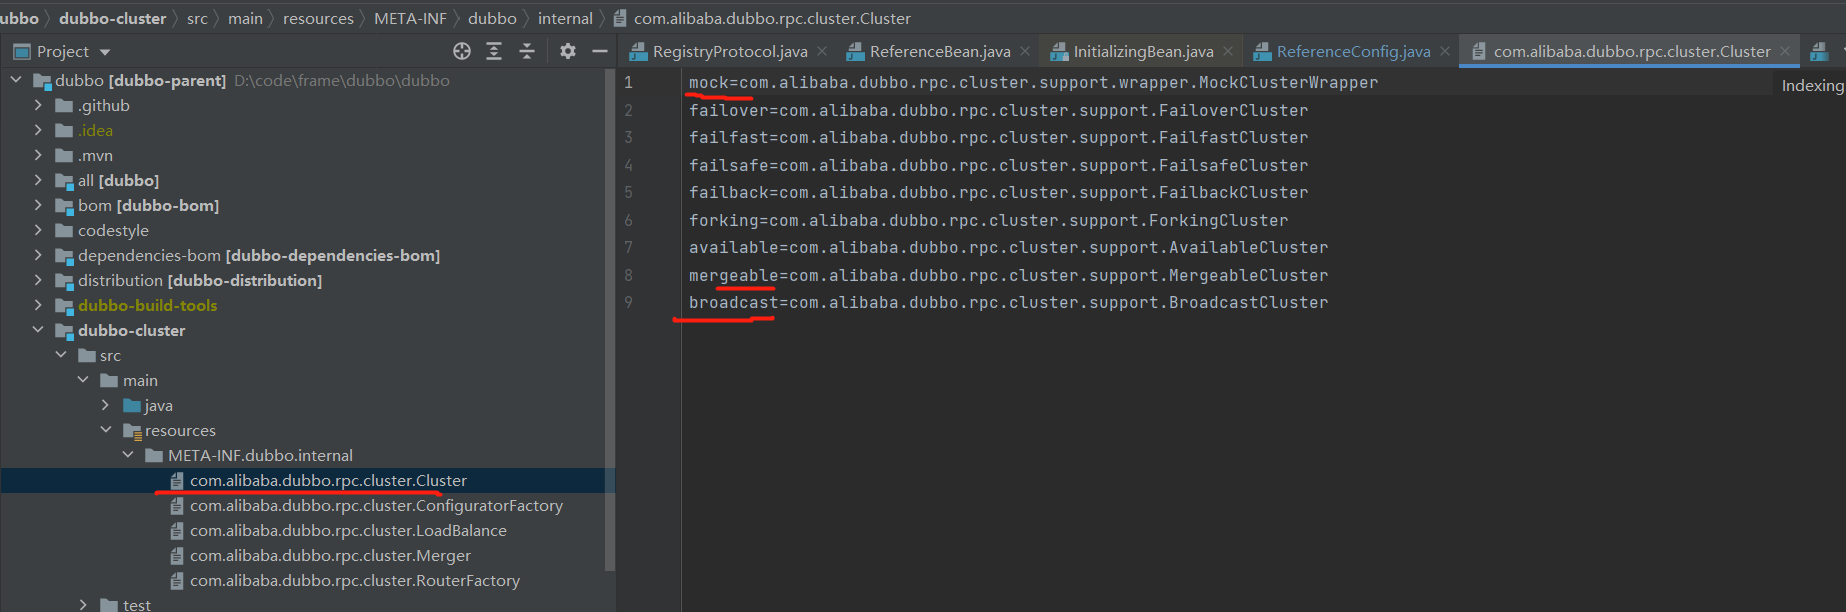The image size is (1846, 612).
Task: Expand the codestyle folder
Action: point(38,230)
